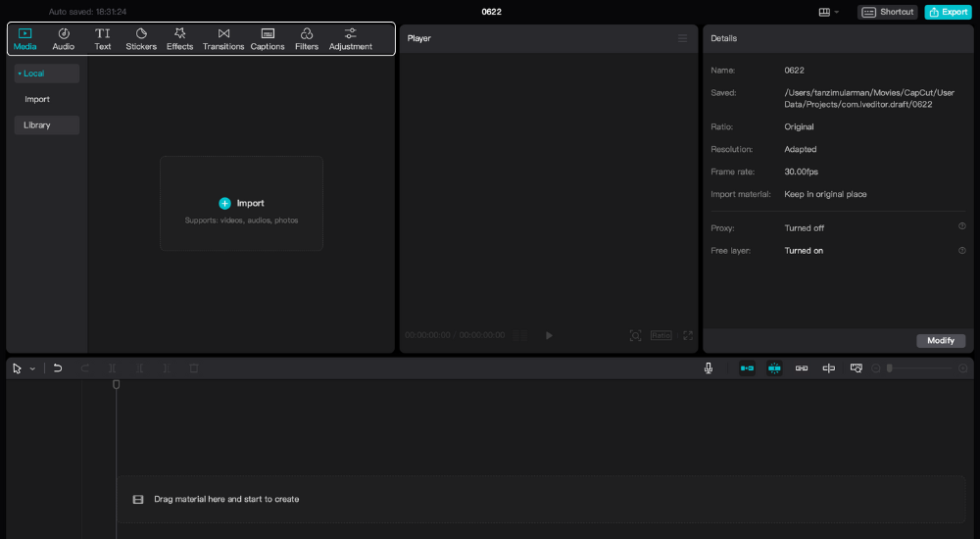Open the Effects panel

point(180,39)
